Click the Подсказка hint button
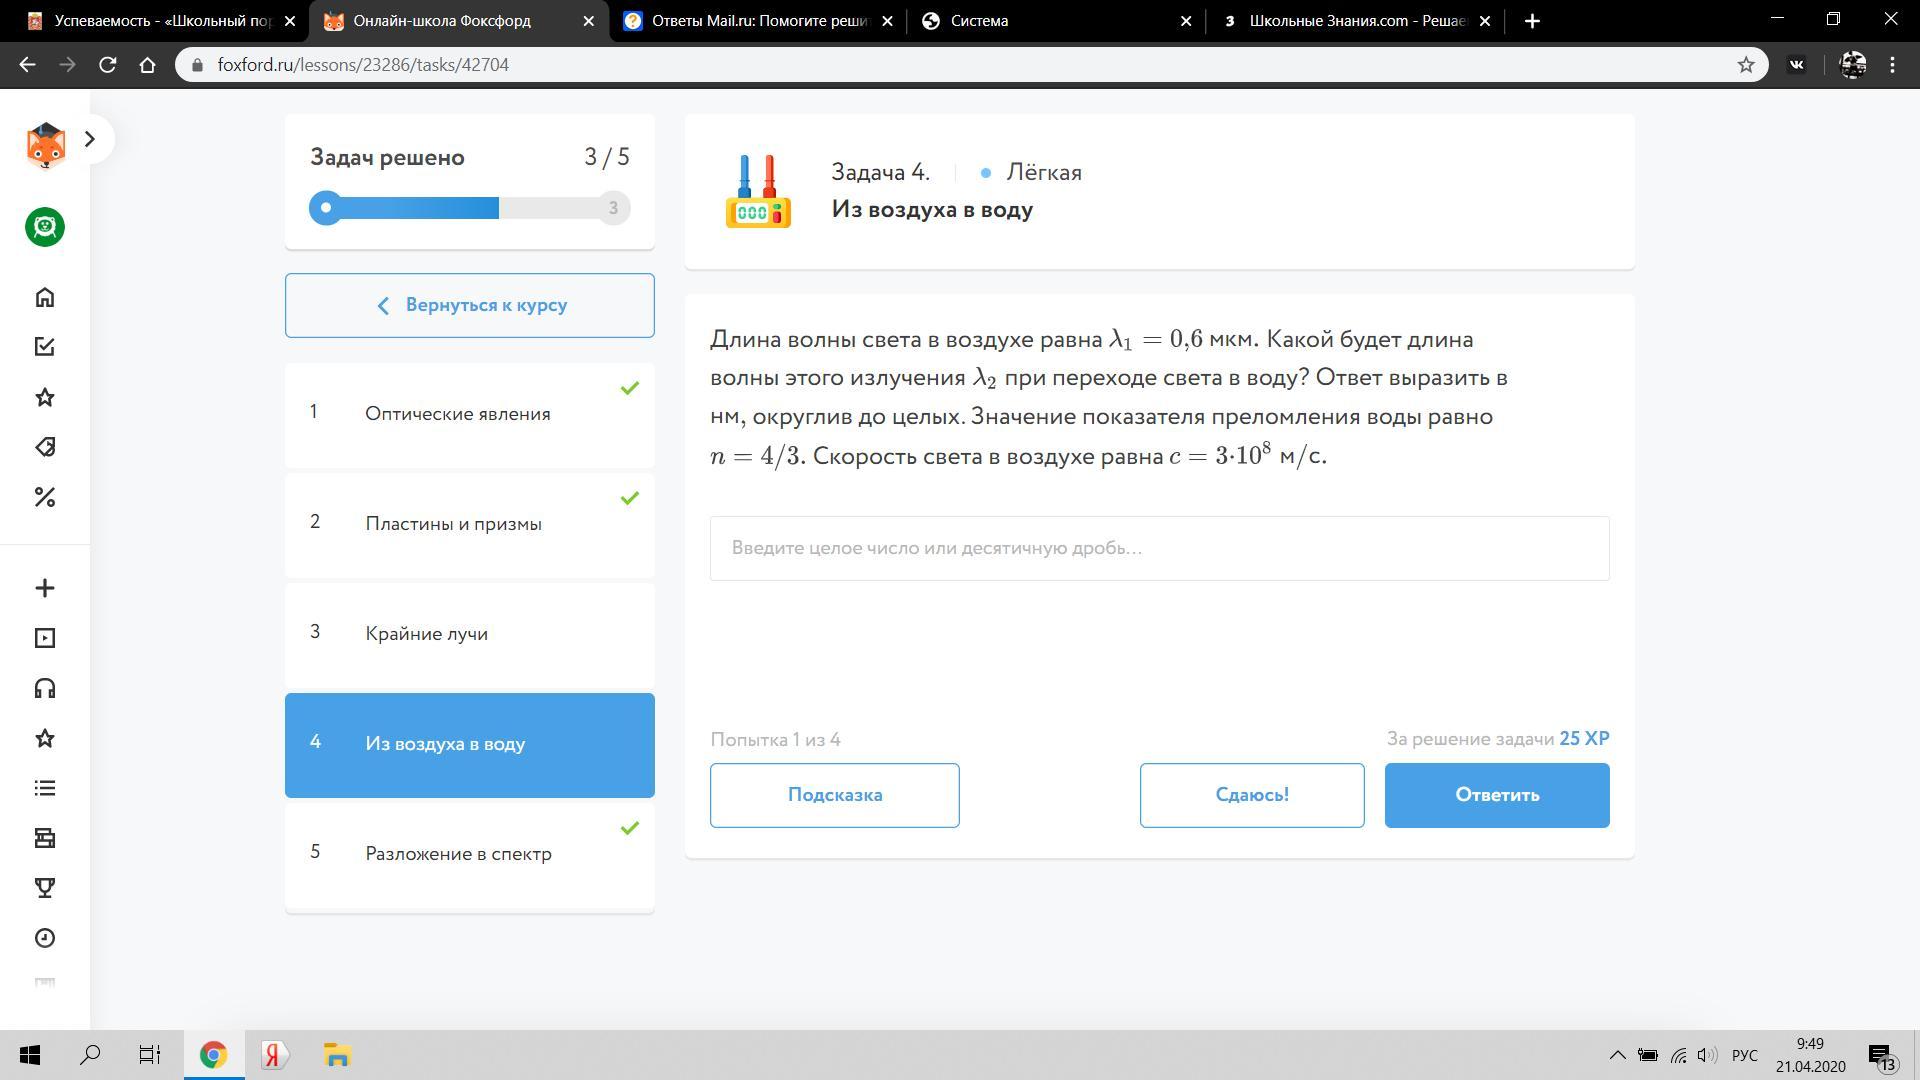The height and width of the screenshot is (1080, 1920). coord(834,795)
